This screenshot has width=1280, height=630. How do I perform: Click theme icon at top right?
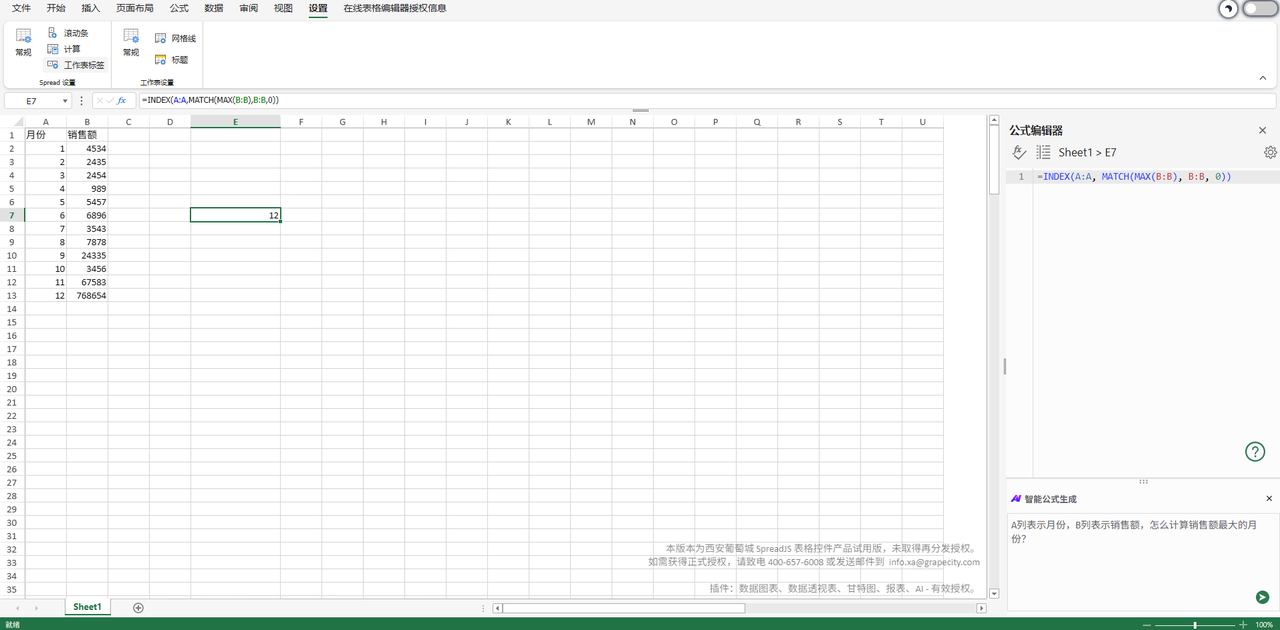coord(1228,8)
